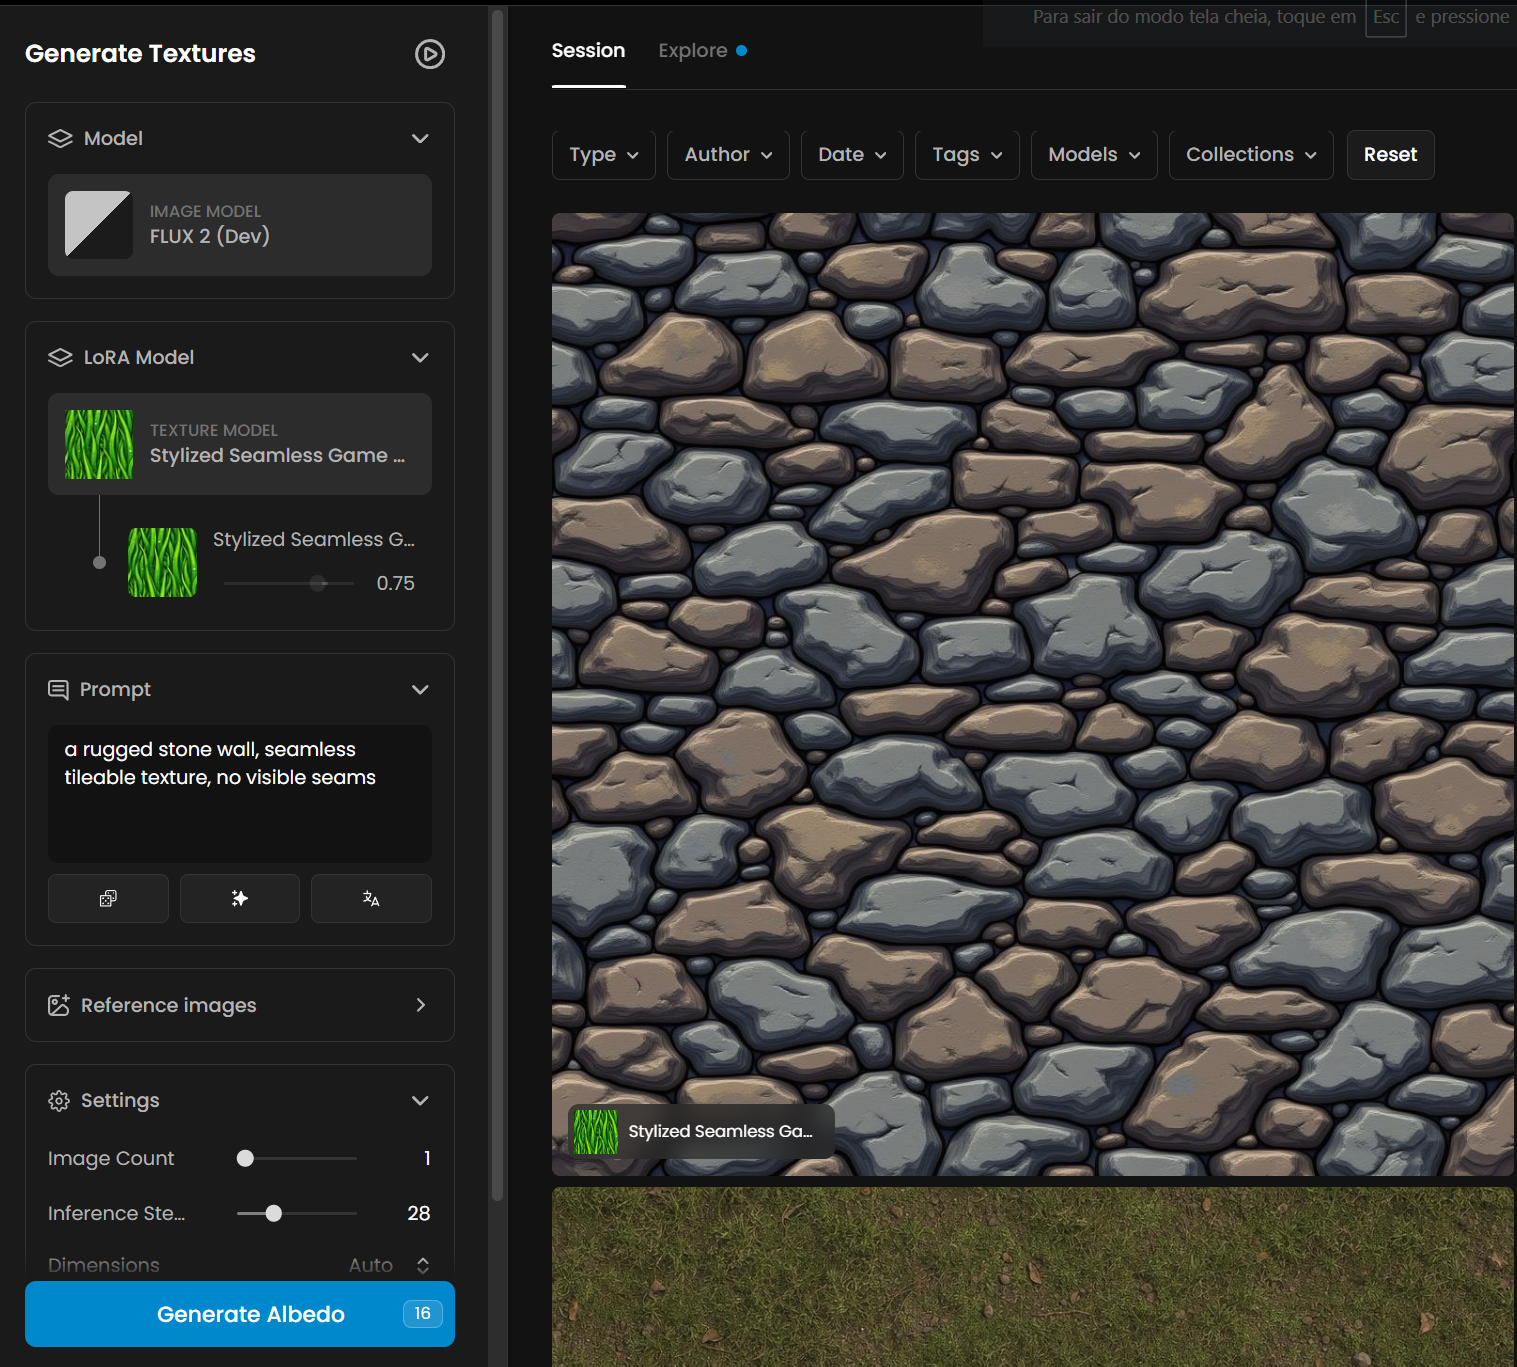The height and width of the screenshot is (1367, 1517).
Task: Click the Settings gear icon
Action: [x=59, y=1100]
